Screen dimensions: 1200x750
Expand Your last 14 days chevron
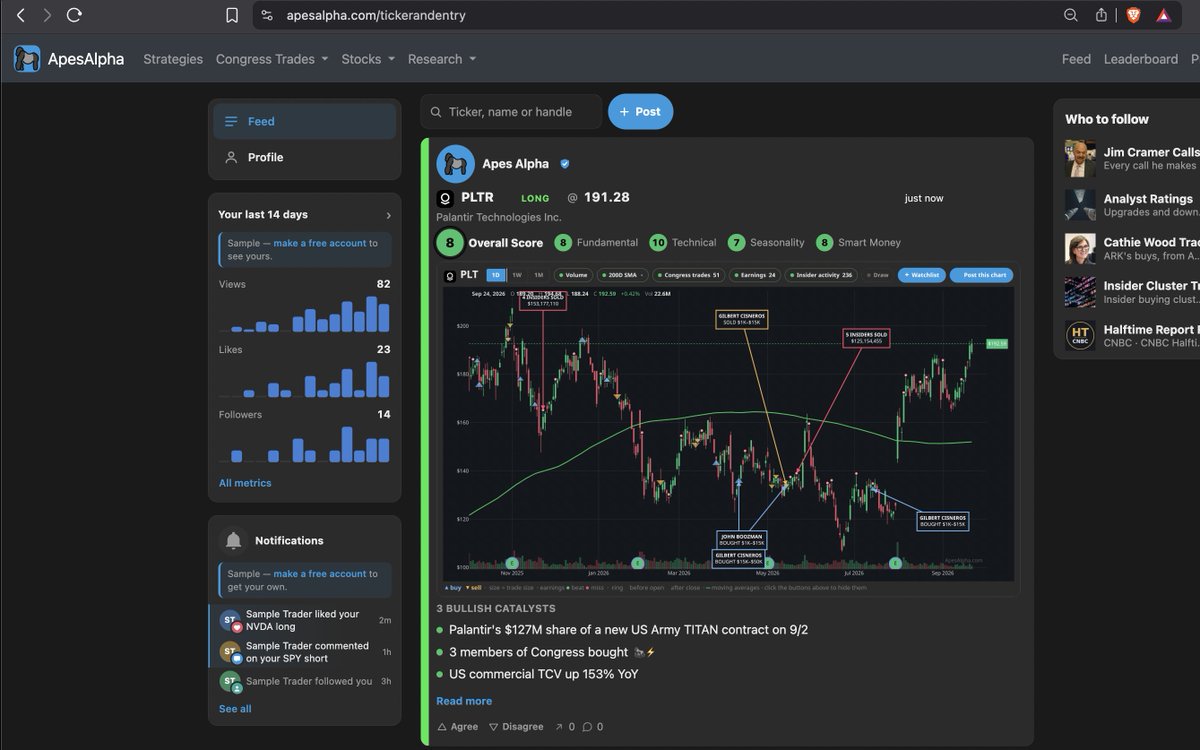388,215
